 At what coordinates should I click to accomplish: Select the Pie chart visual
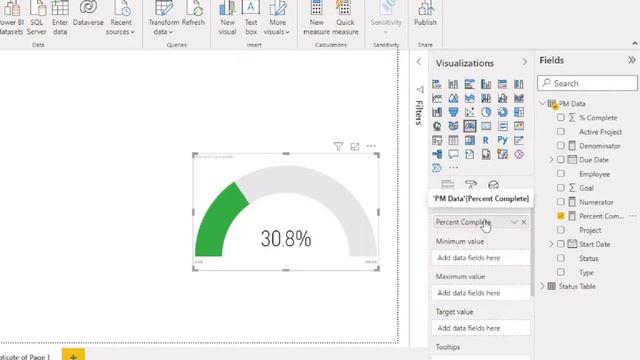point(486,112)
